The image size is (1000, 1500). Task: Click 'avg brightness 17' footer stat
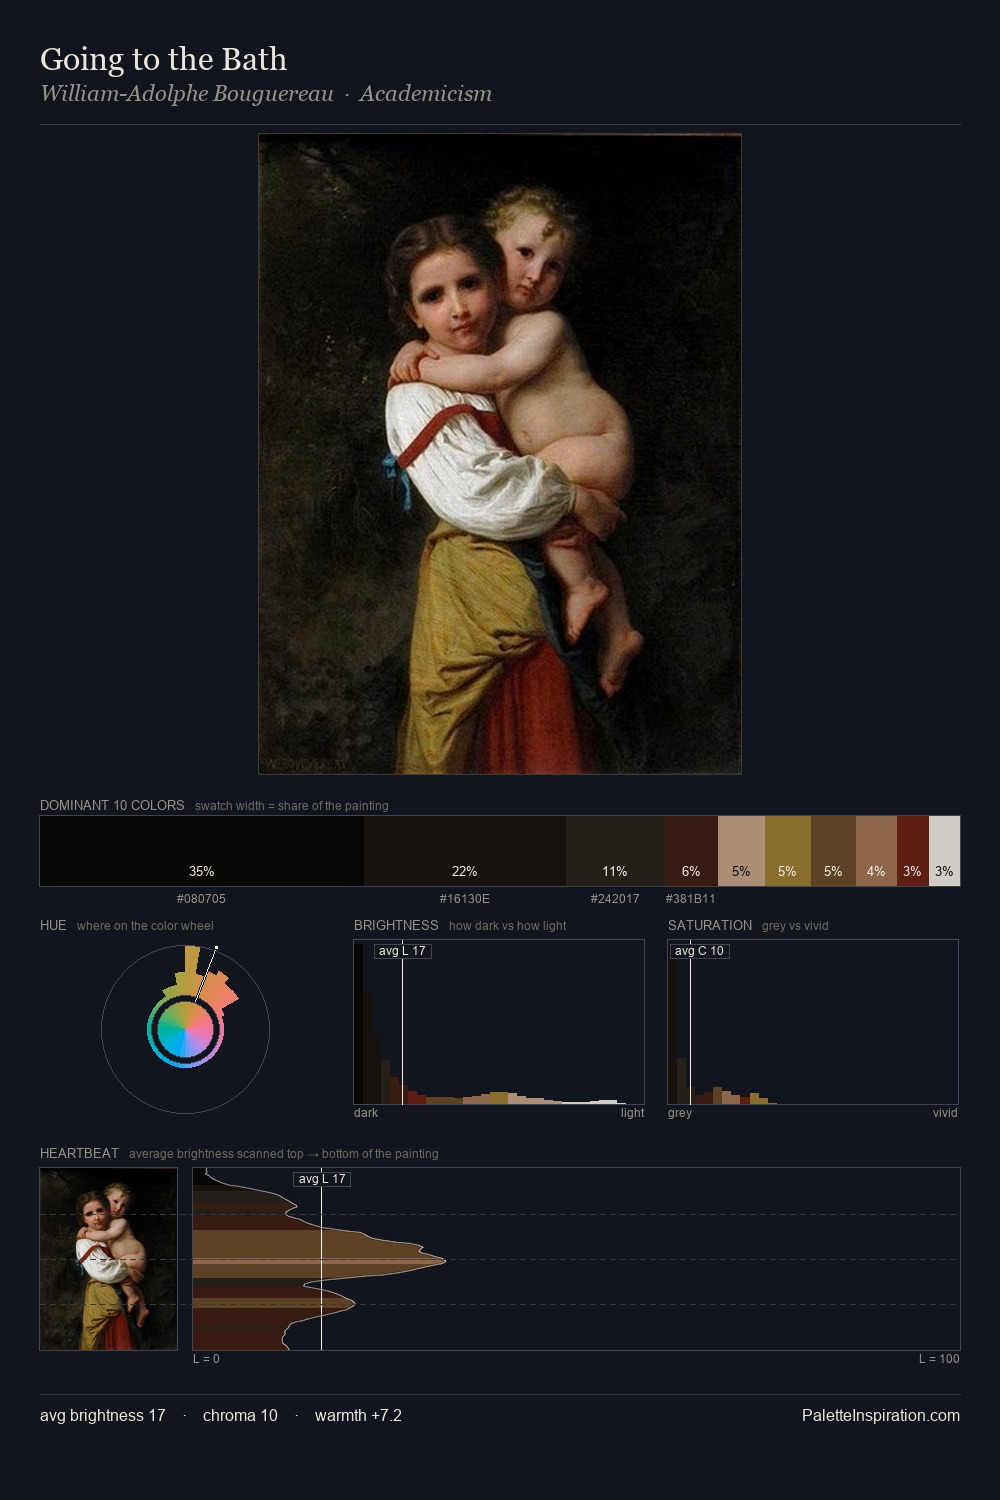pyautogui.click(x=102, y=1416)
